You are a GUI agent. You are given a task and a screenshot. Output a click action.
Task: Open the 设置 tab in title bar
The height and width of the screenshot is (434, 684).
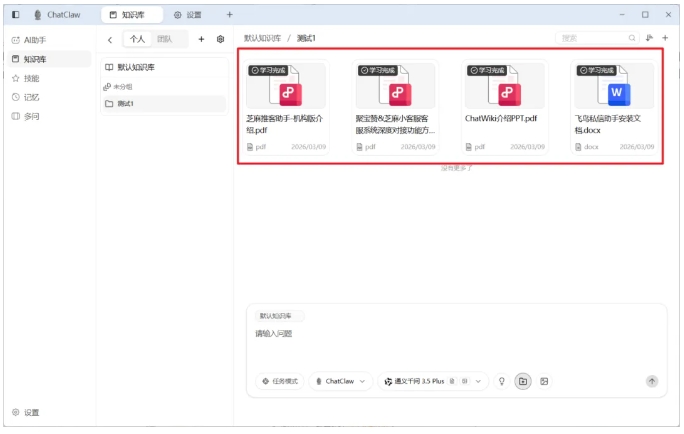click(x=188, y=15)
